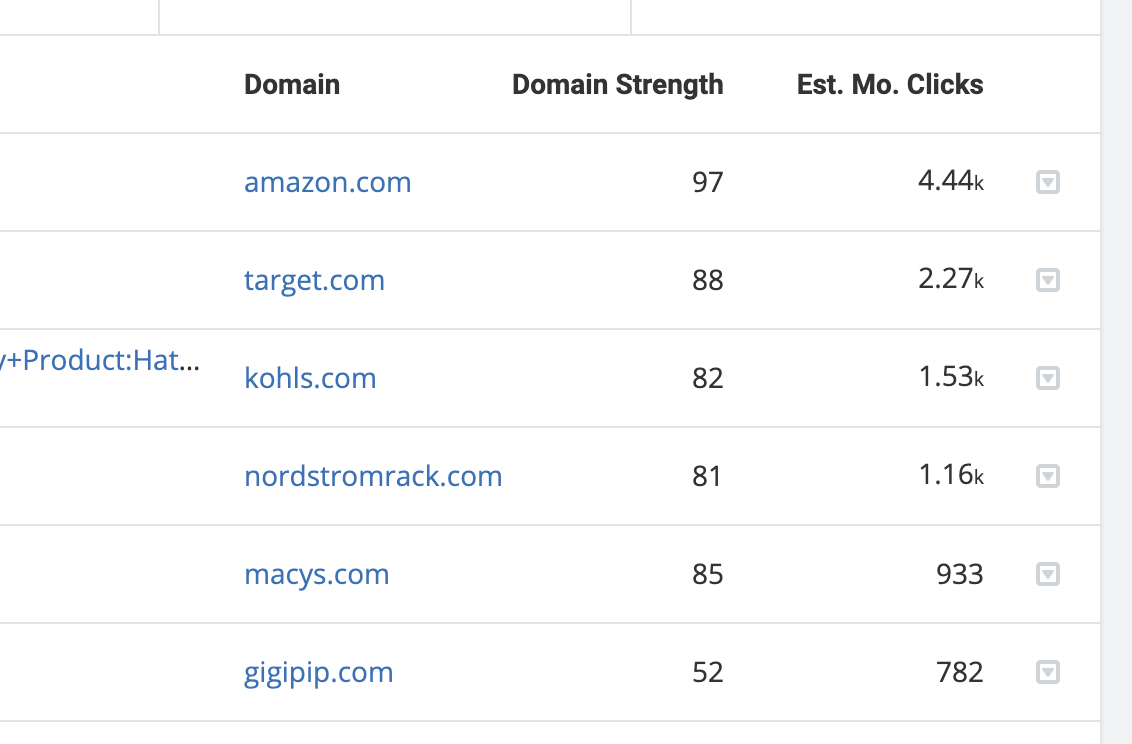
Task: Open the target.com row dropdown arrow
Action: (x=1048, y=280)
